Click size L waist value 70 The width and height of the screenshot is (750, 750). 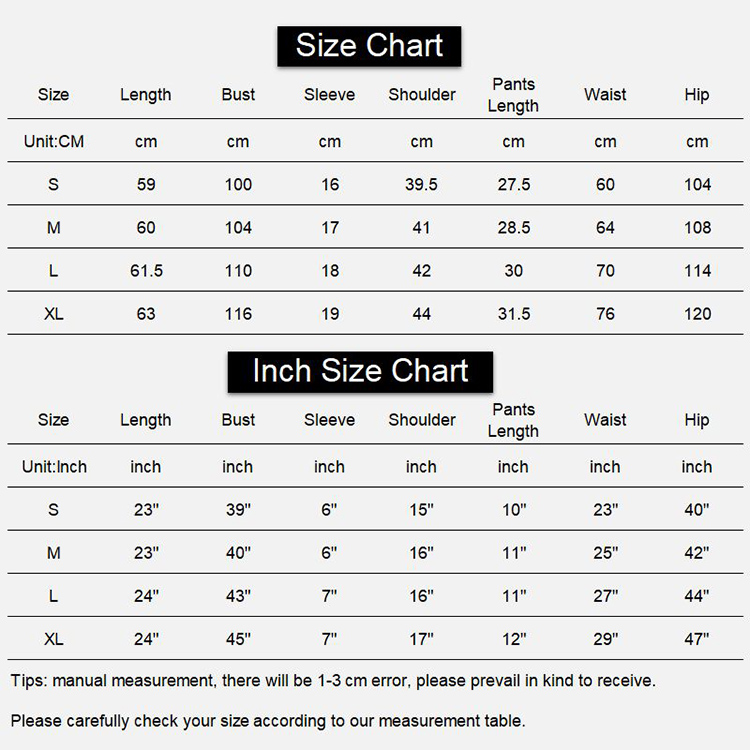pos(605,271)
